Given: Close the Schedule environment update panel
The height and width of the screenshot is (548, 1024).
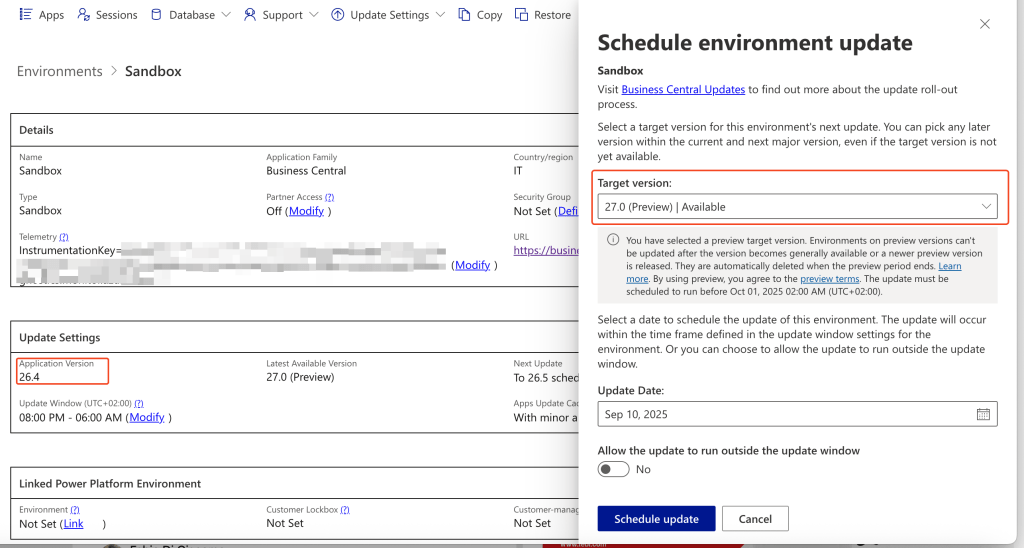Looking at the screenshot, I should pos(985,24).
